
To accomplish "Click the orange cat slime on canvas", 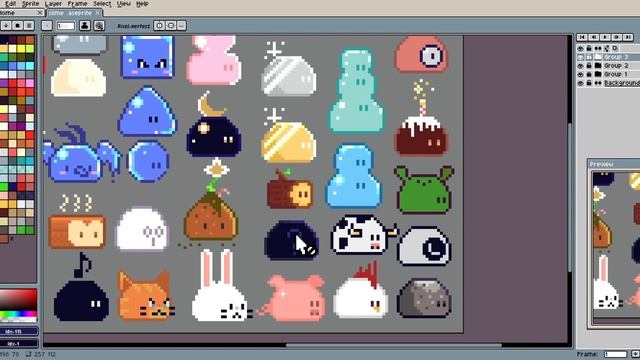I will tap(146, 297).
